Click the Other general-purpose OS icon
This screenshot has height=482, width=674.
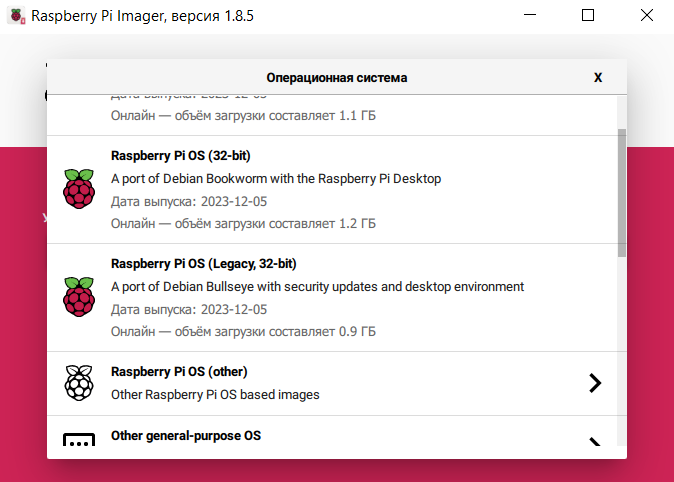(x=79, y=439)
